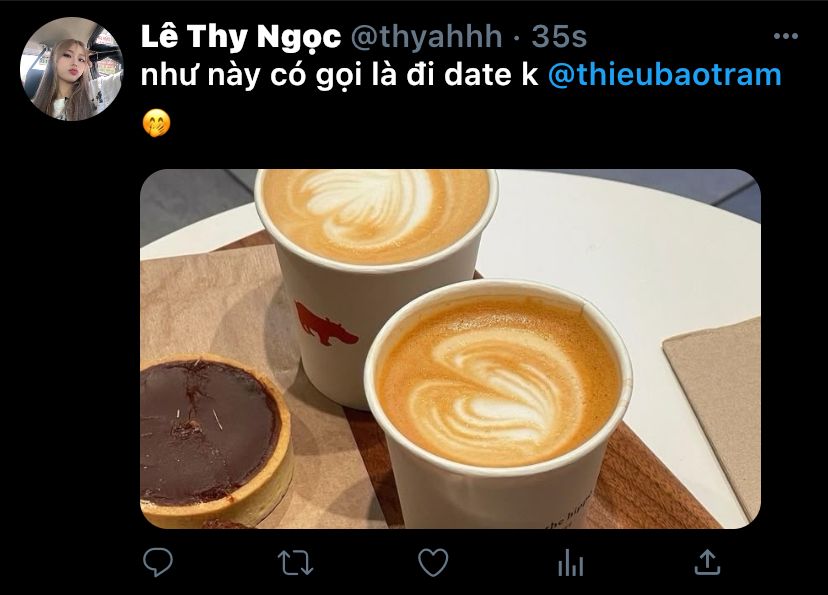This screenshot has width=828, height=595.
Task: Share the tweet via upload arrow icon
Action: tap(707, 562)
